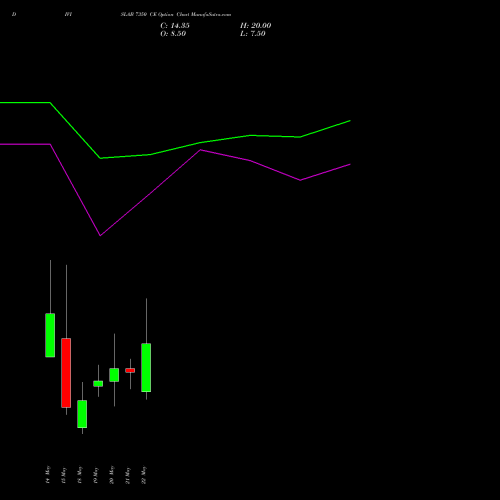Screen dimensions: 500x500
Task: Click the high value H: 20.00
Action: click(256, 26)
